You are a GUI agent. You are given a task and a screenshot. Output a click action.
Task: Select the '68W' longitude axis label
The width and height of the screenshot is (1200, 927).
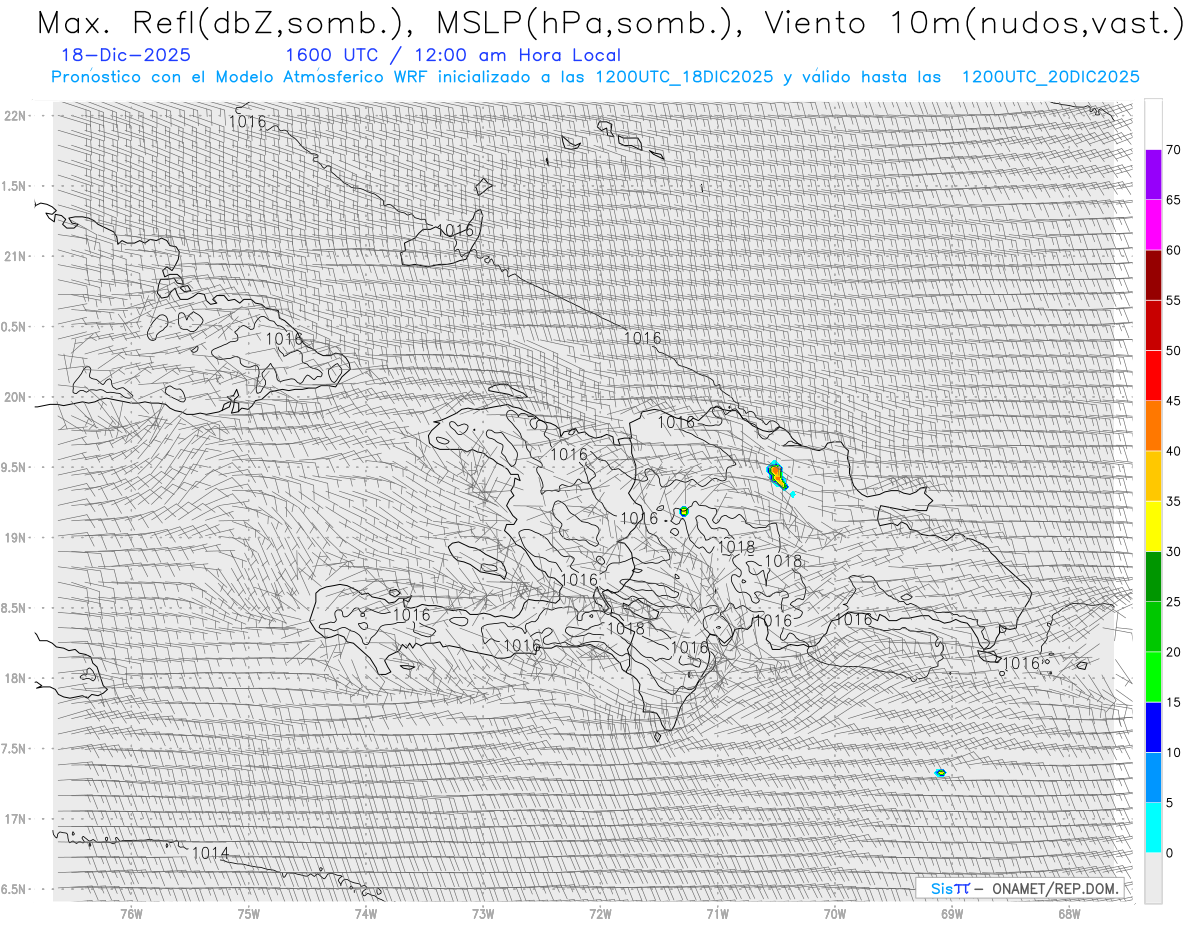click(x=1069, y=913)
